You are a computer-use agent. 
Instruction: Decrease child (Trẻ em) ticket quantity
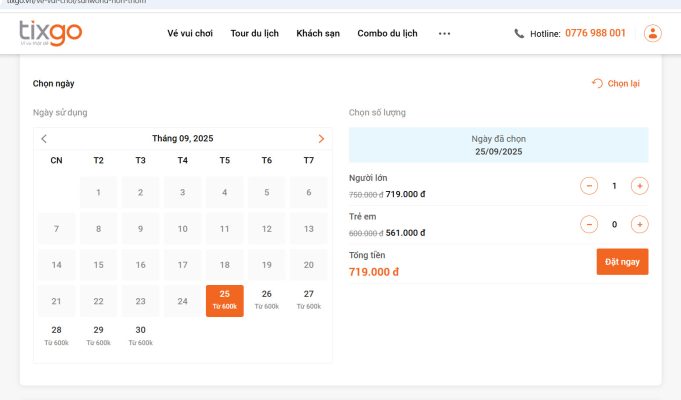[x=589, y=224]
